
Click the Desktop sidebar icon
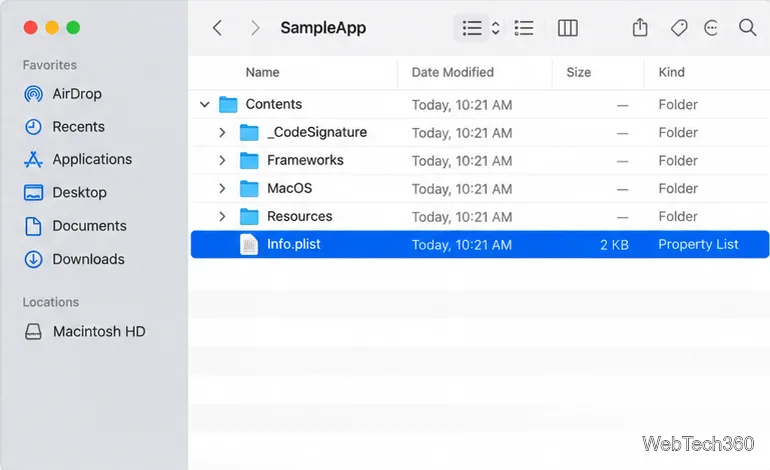[33, 193]
